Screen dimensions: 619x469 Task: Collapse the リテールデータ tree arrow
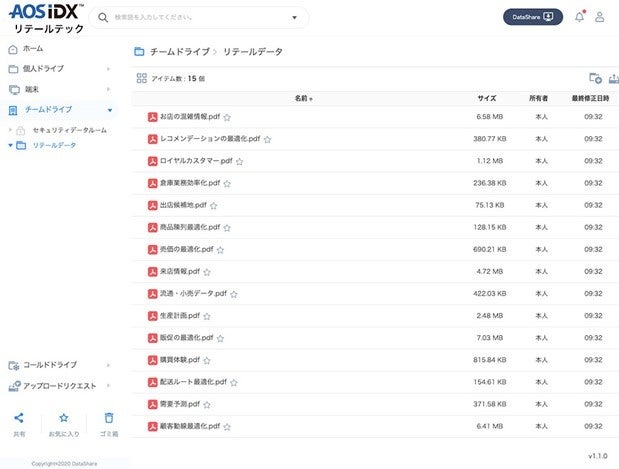[10, 145]
